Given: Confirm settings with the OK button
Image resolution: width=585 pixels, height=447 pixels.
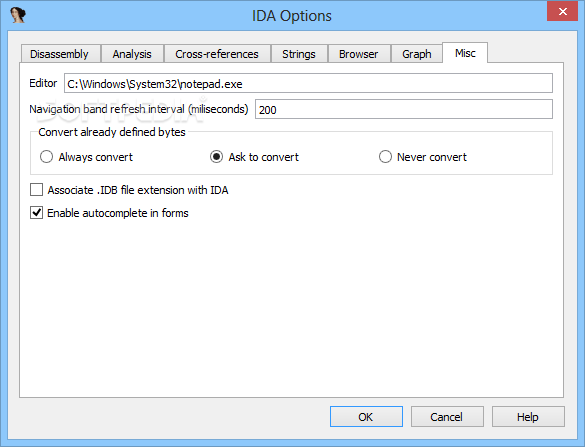Looking at the screenshot, I should point(366,416).
